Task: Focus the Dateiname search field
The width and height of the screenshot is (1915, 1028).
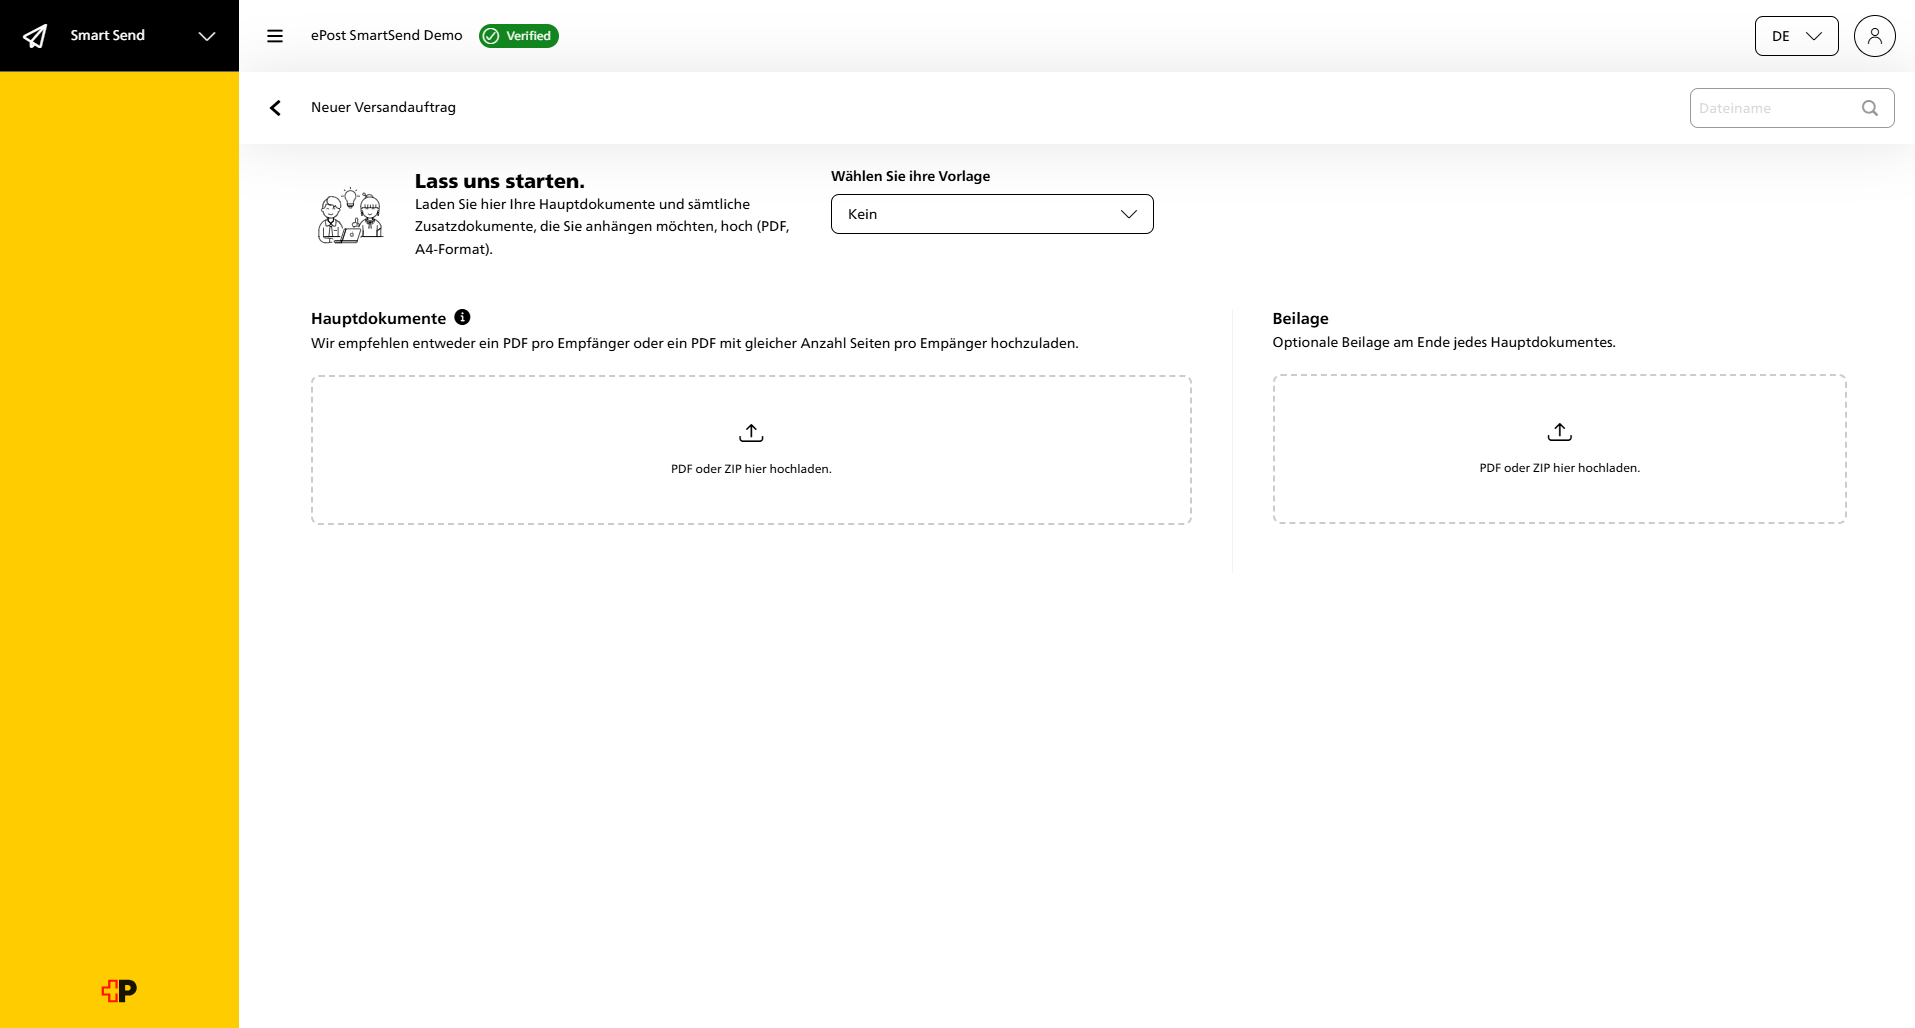Action: click(1774, 108)
